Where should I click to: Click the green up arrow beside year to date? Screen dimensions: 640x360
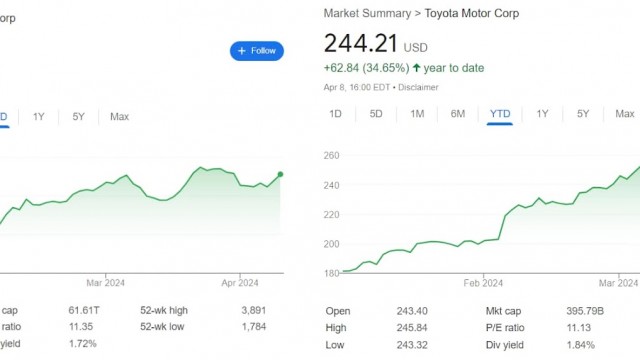[x=416, y=68]
